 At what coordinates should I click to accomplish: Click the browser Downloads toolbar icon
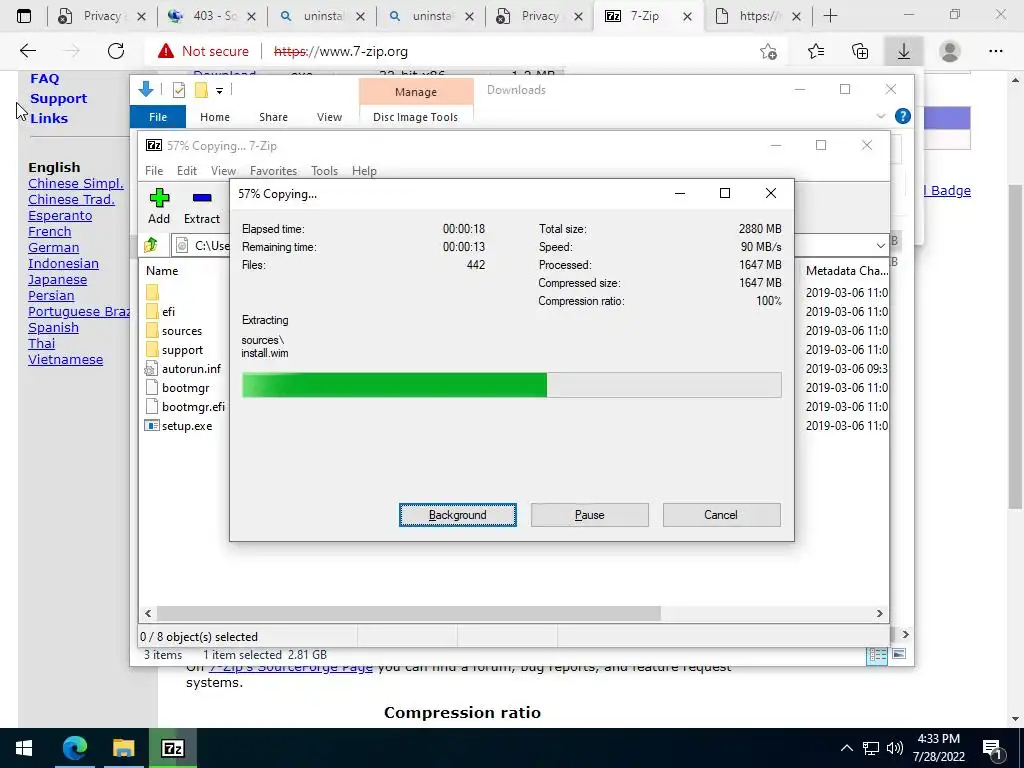pos(904,51)
